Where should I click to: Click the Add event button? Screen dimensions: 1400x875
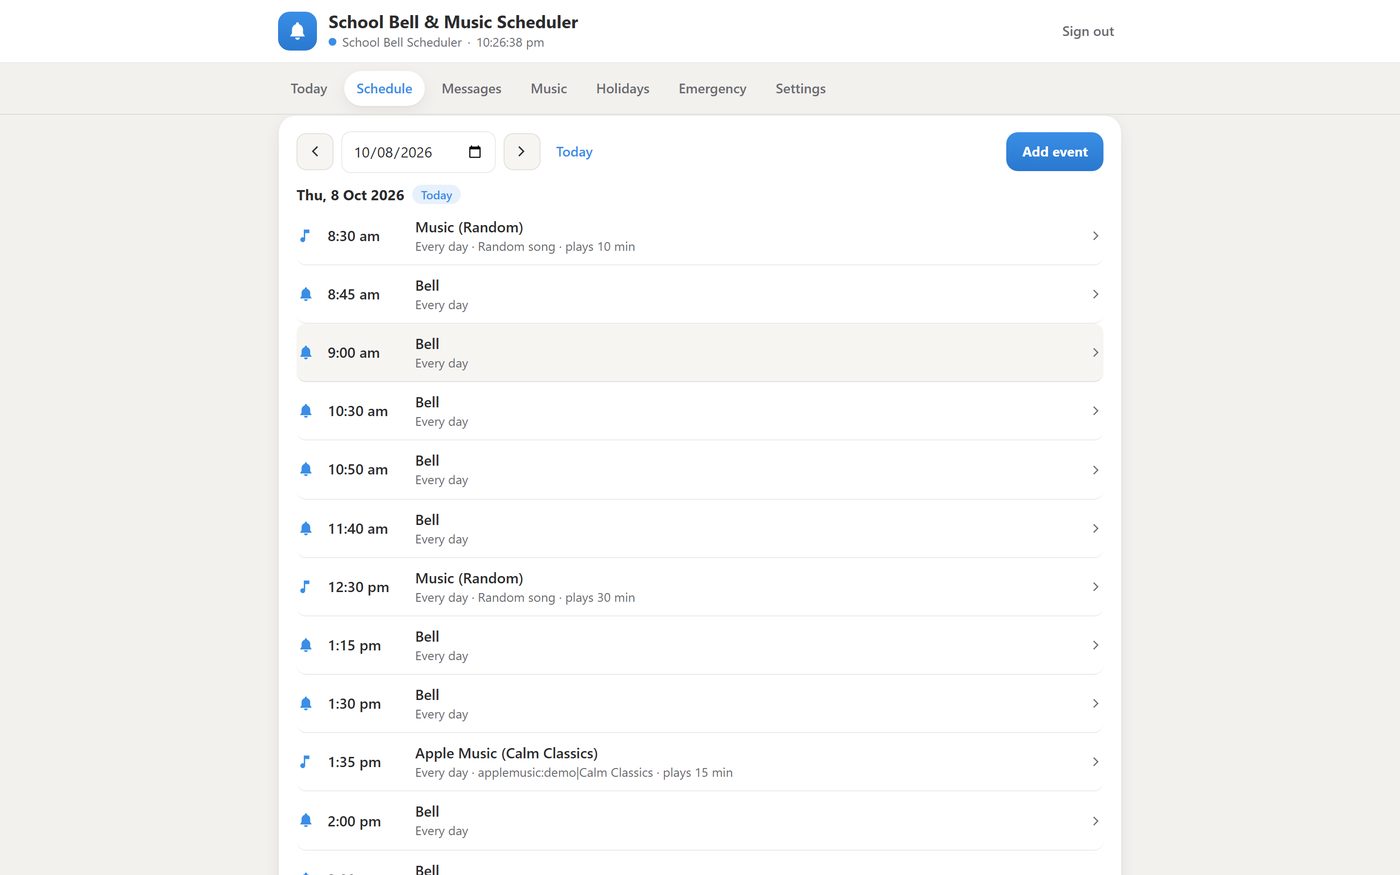1054,152
